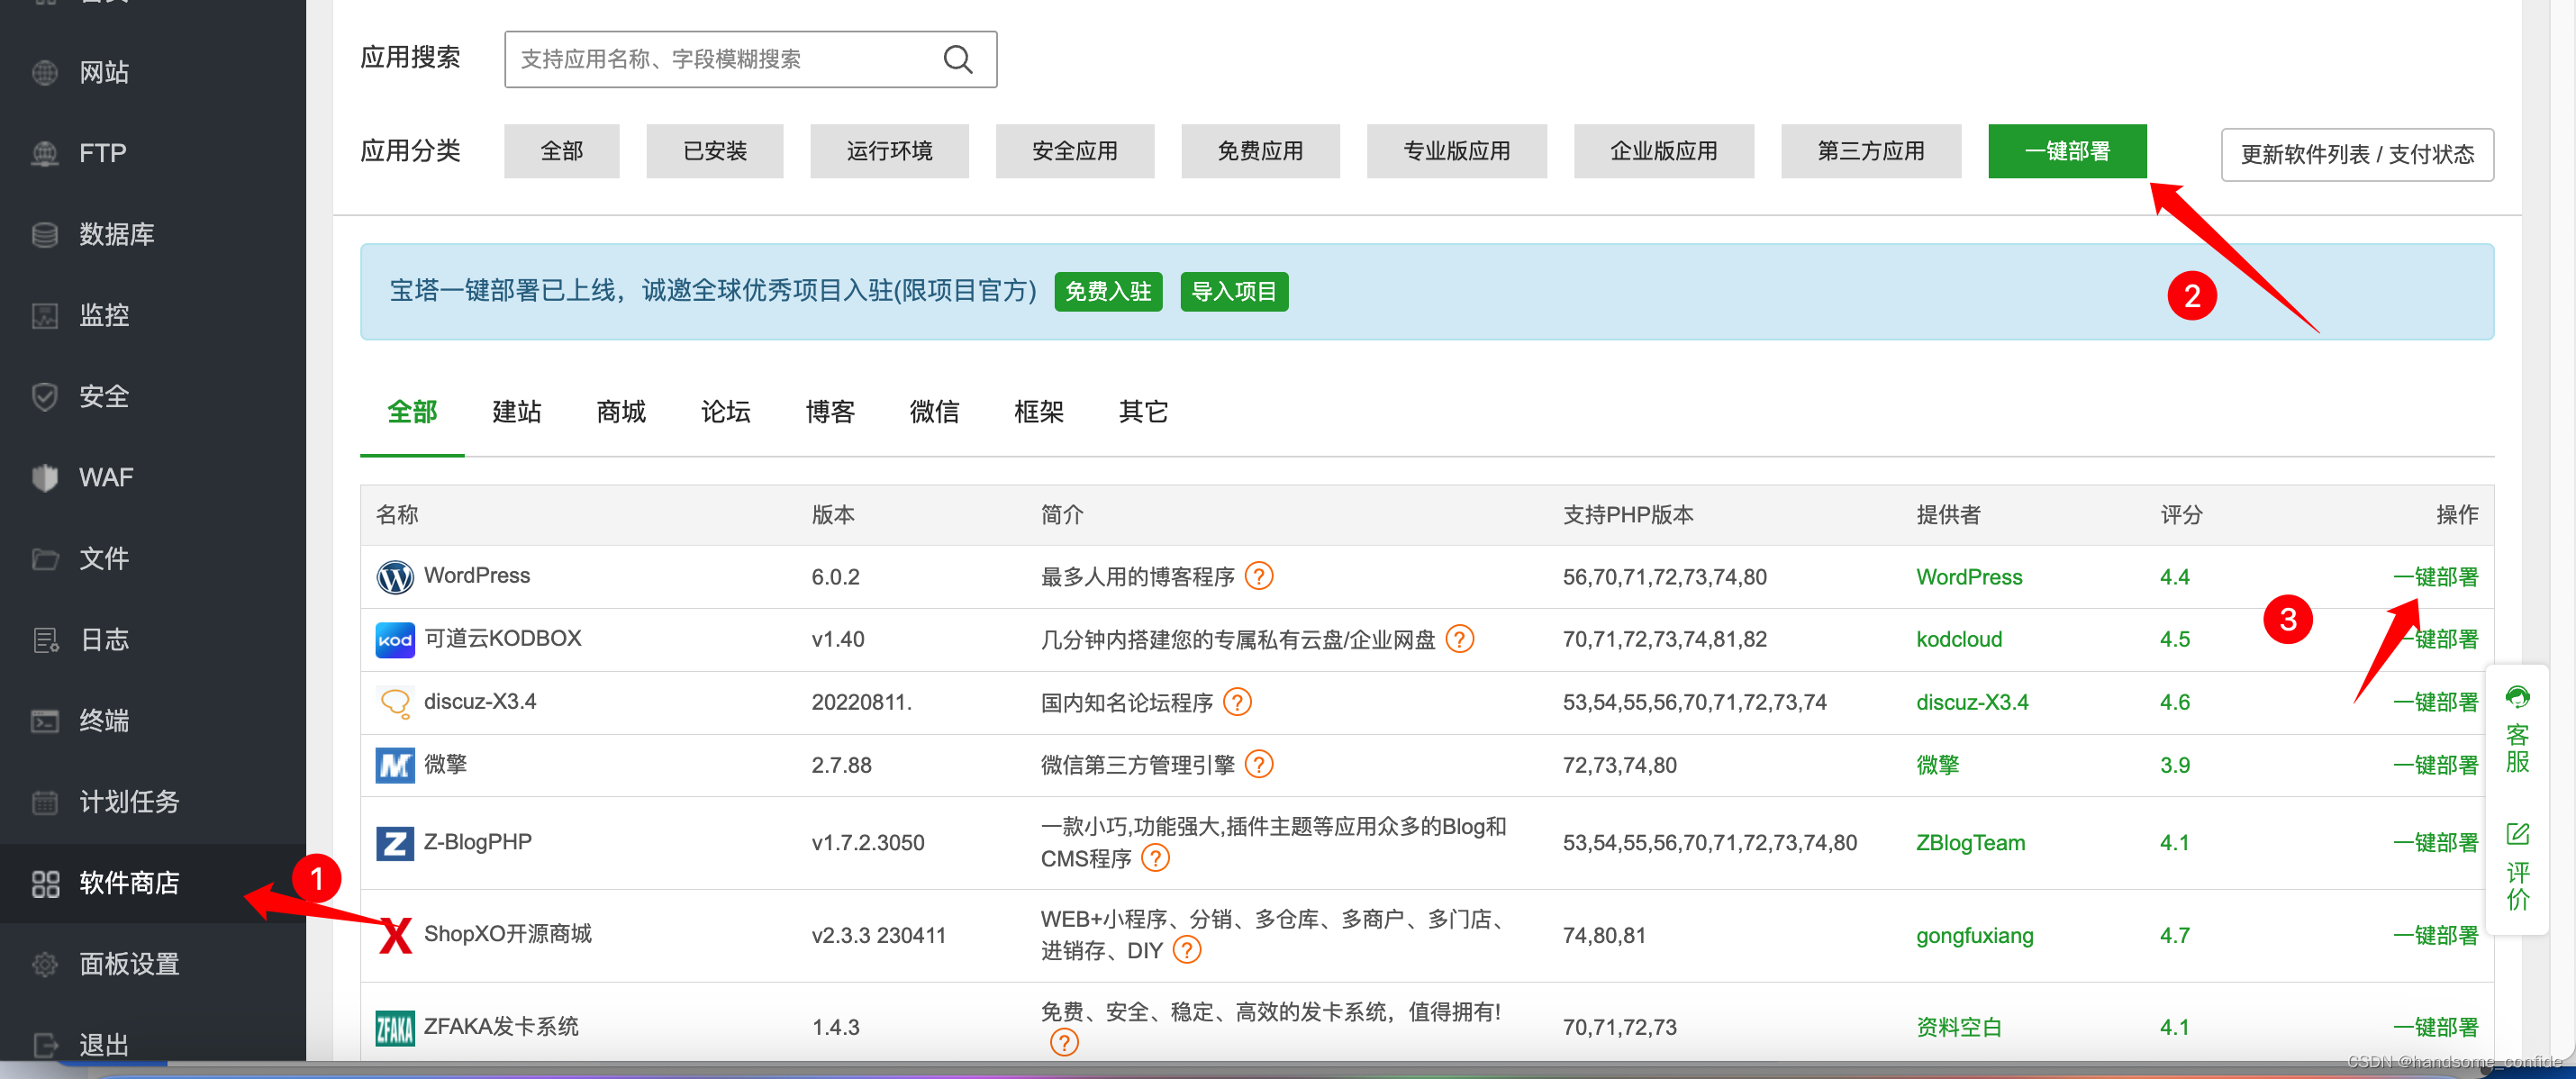2576x1079 pixels.
Task: Click 更新软件列表 / 支付状态 button
Action: click(2356, 154)
